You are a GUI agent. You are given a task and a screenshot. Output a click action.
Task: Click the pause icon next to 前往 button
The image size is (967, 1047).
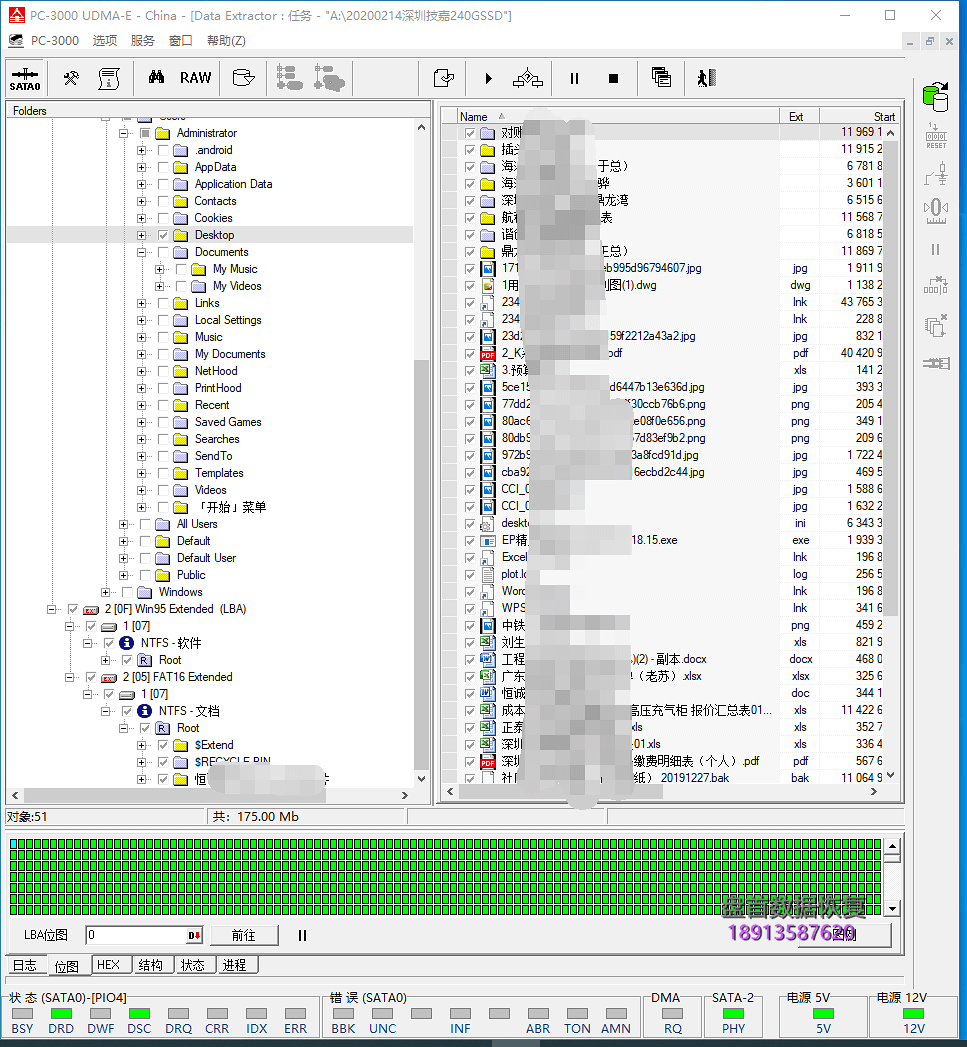click(303, 935)
